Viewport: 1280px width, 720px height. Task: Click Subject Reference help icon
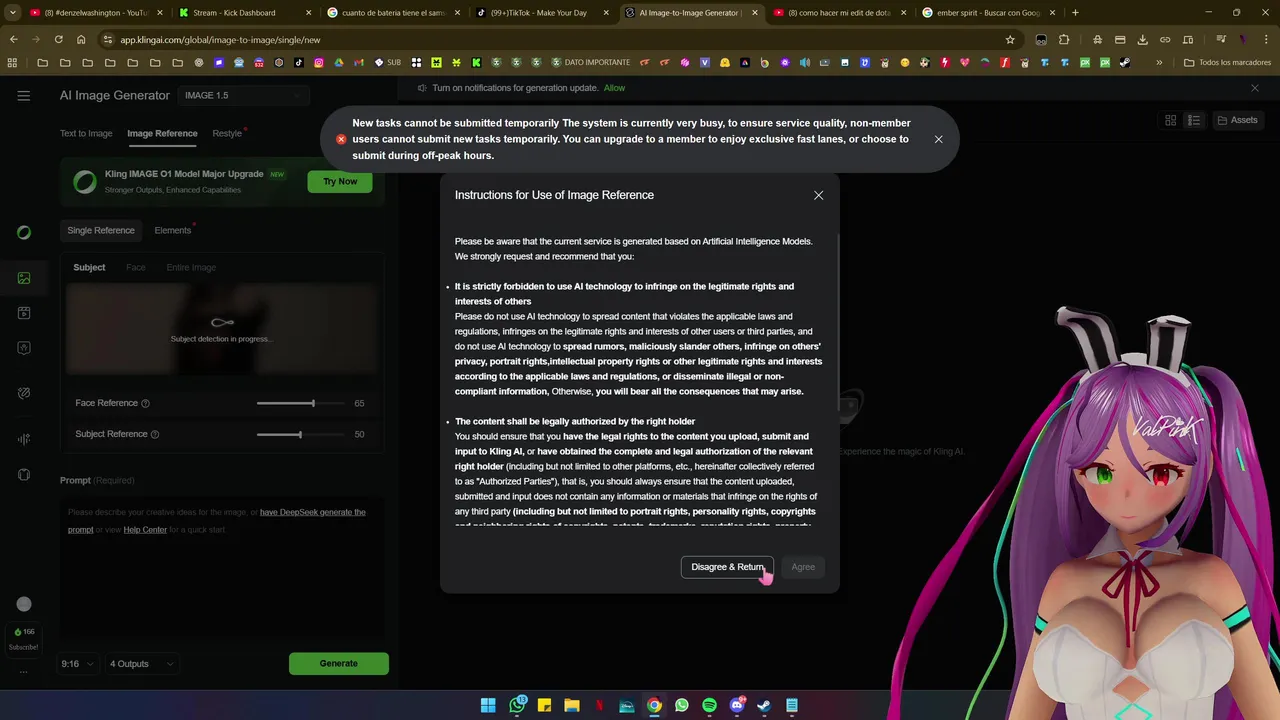click(x=154, y=434)
